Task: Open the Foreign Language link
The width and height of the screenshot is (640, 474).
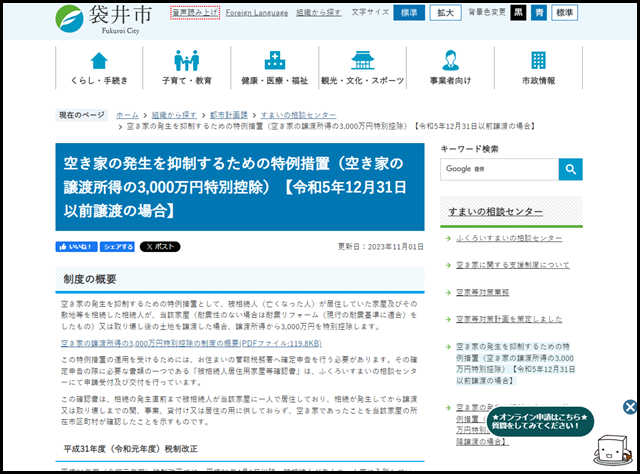Action: pyautogui.click(x=257, y=13)
